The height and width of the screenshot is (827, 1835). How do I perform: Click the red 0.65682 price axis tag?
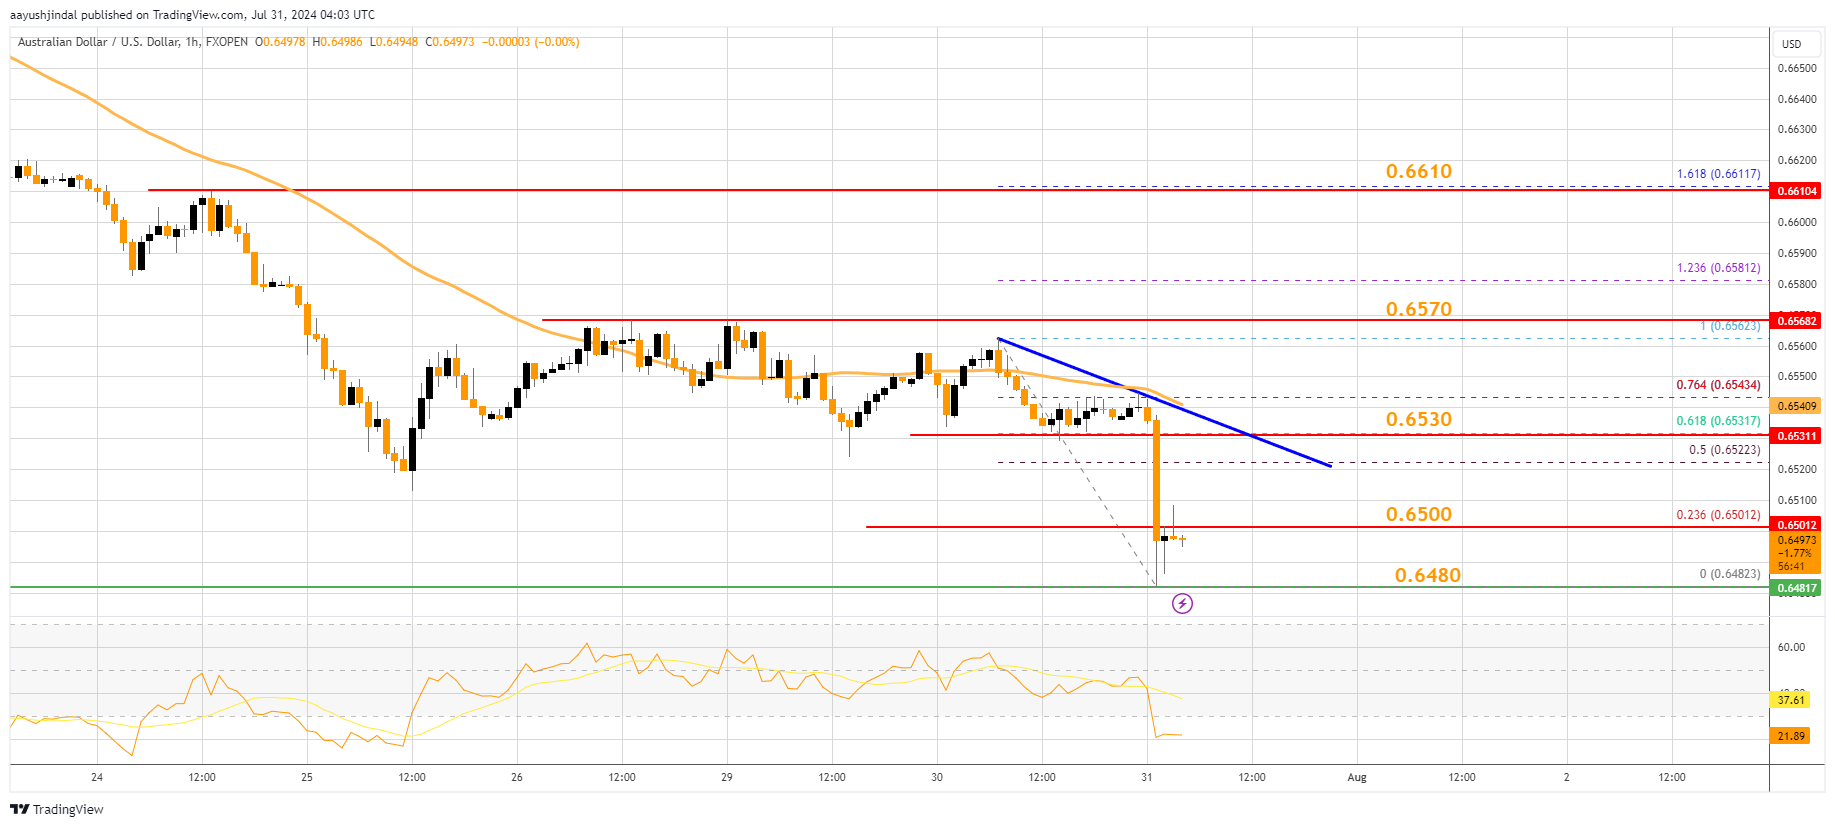click(x=1796, y=321)
